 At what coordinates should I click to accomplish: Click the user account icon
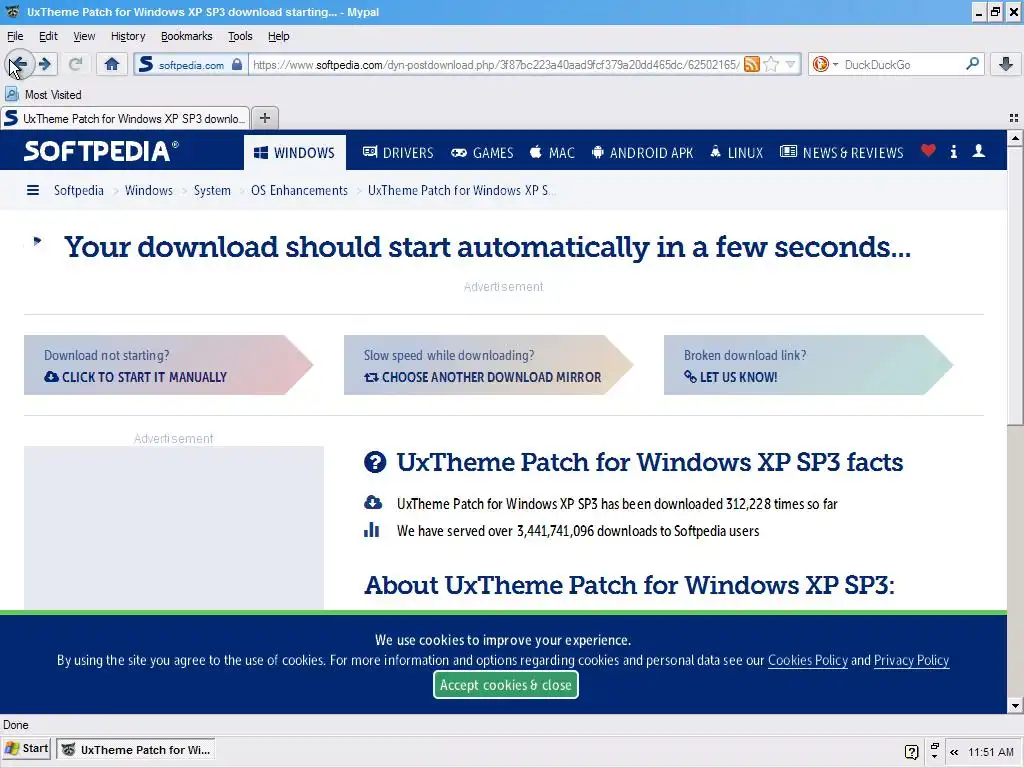coord(979,151)
